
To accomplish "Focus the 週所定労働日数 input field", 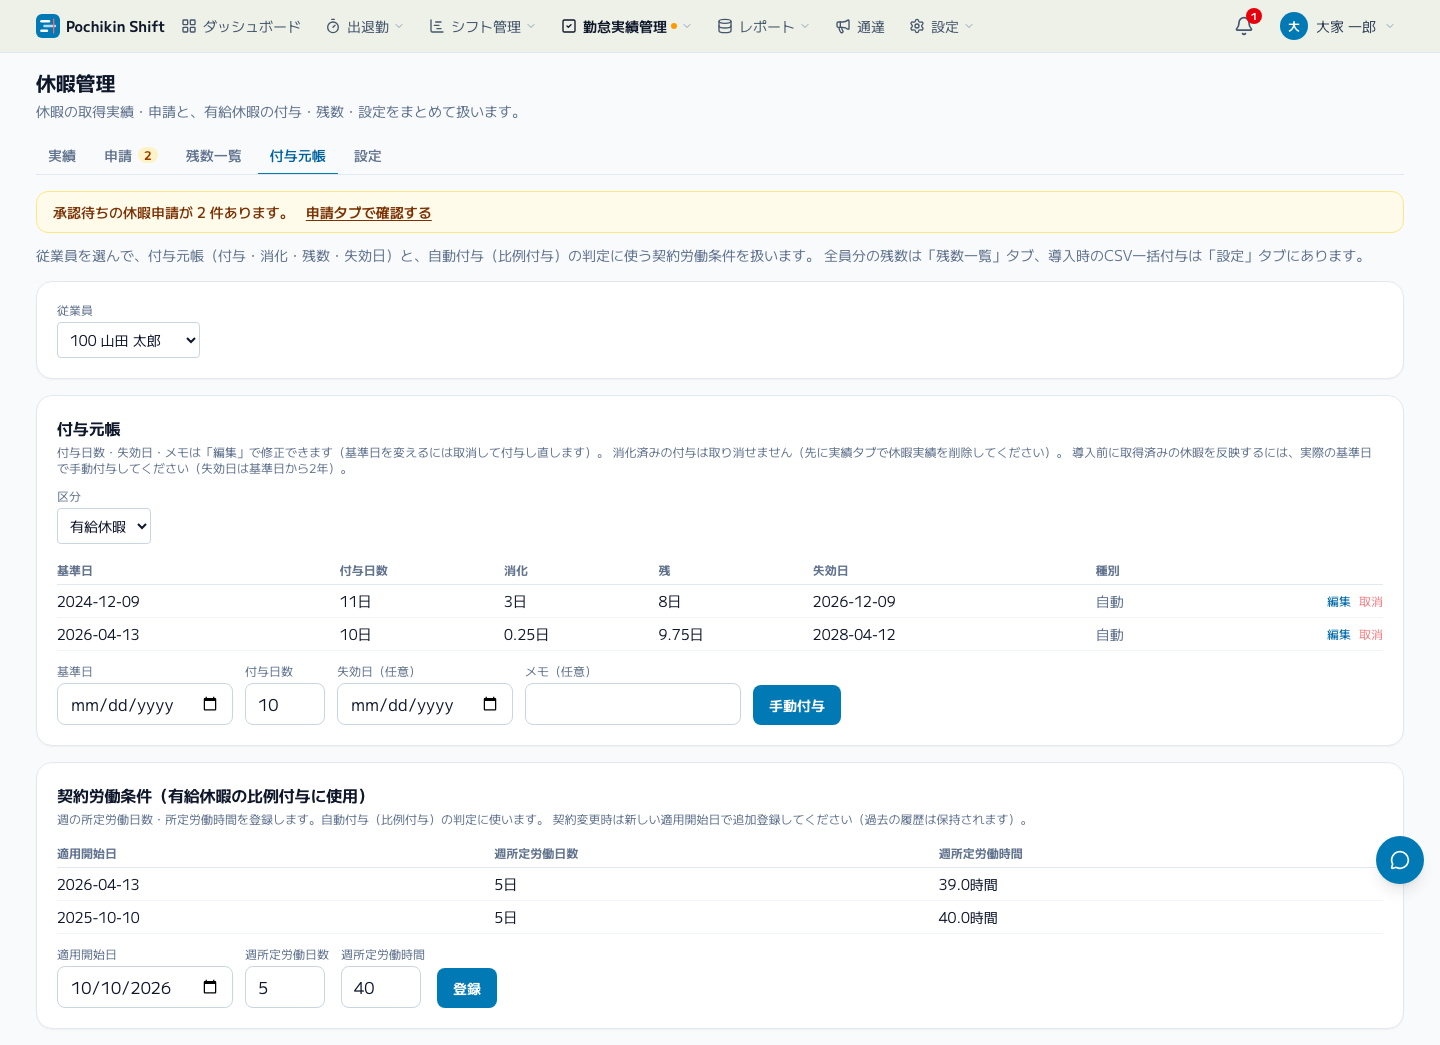I will [285, 987].
